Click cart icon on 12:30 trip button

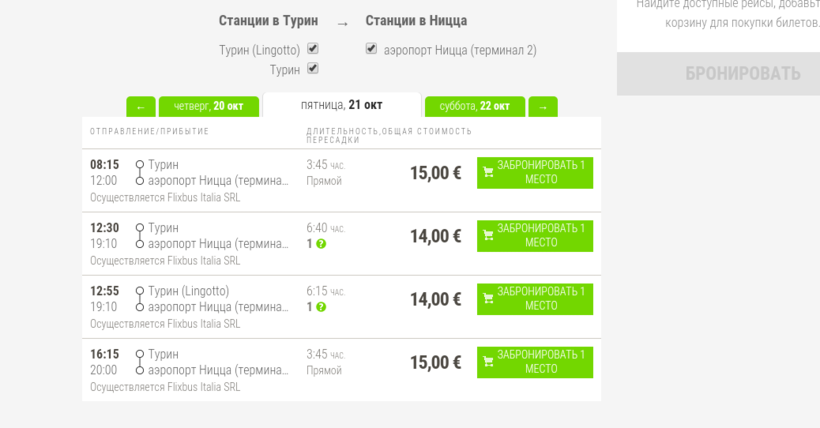[x=488, y=236]
